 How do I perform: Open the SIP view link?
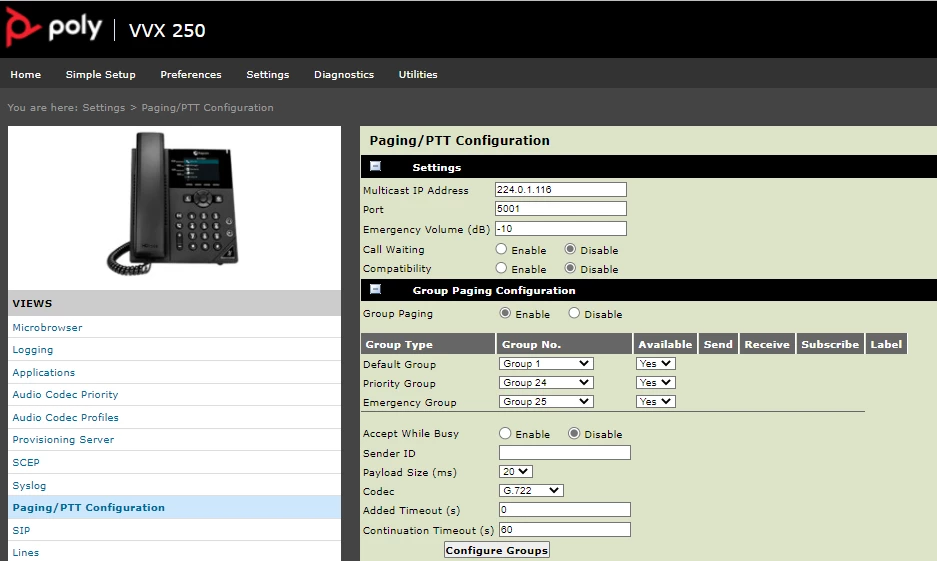coord(21,530)
